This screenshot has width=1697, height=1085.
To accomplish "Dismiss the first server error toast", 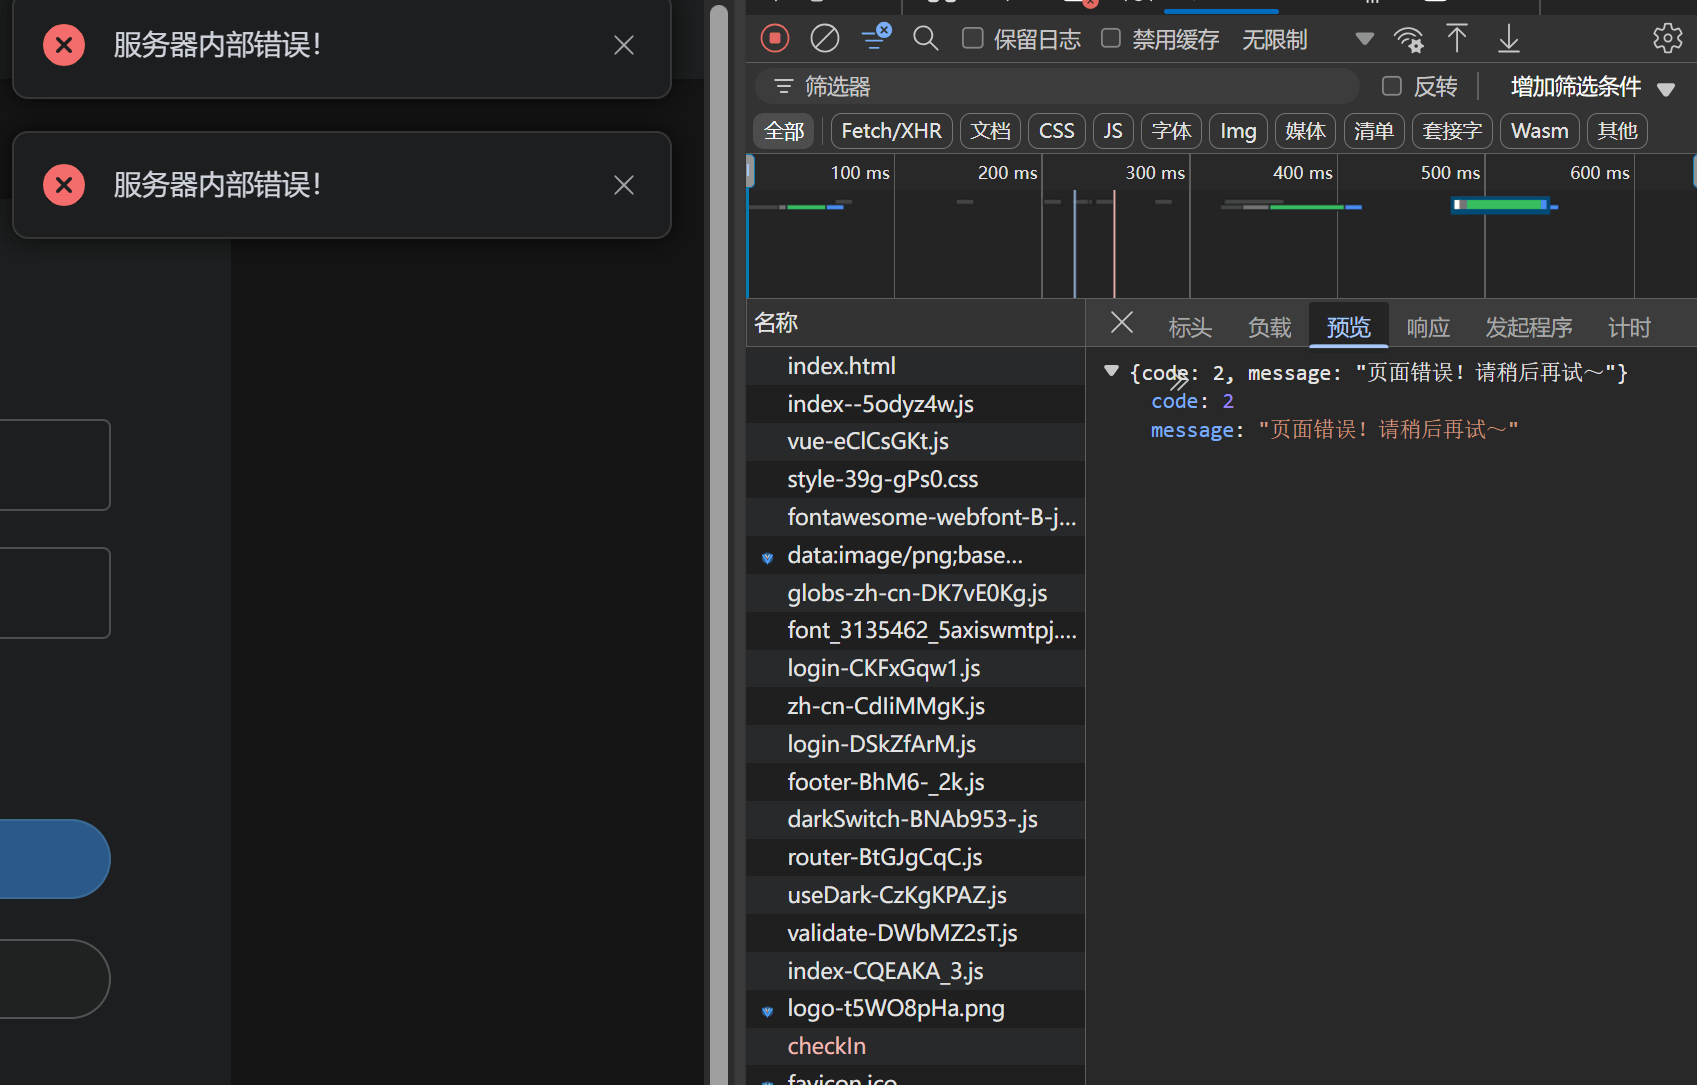I will click(x=624, y=45).
